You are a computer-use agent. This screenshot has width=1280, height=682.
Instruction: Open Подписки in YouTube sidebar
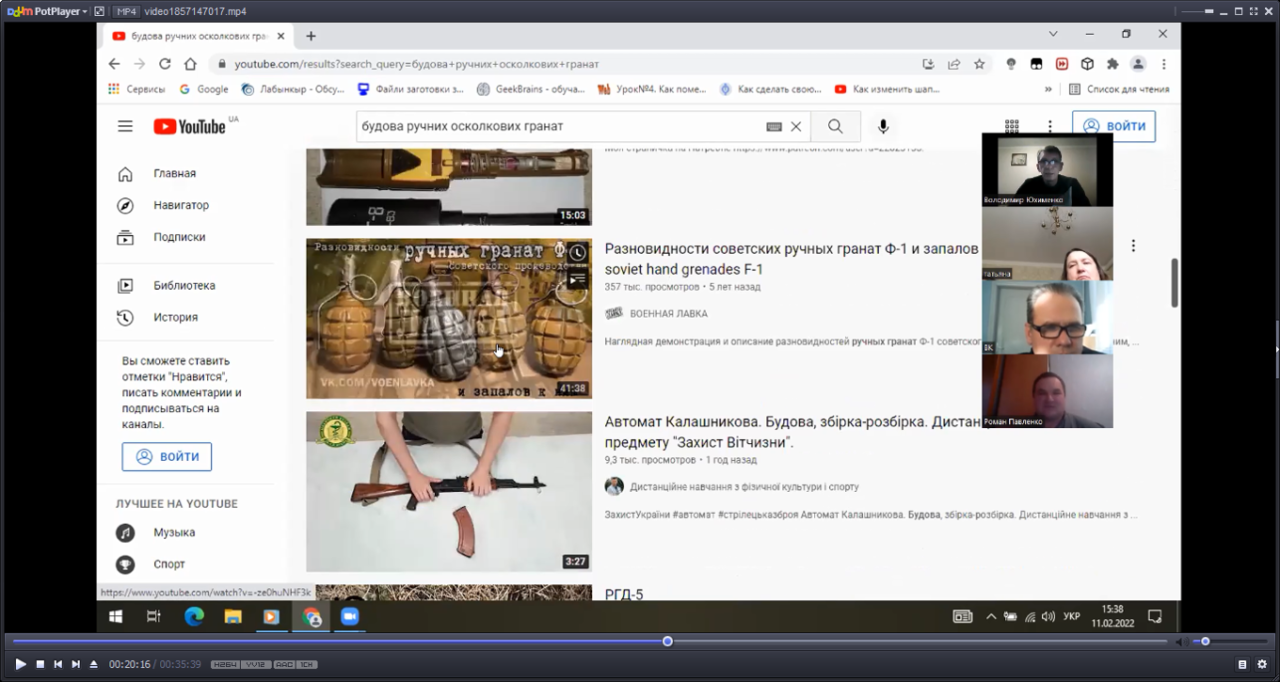pyautogui.click(x=179, y=237)
